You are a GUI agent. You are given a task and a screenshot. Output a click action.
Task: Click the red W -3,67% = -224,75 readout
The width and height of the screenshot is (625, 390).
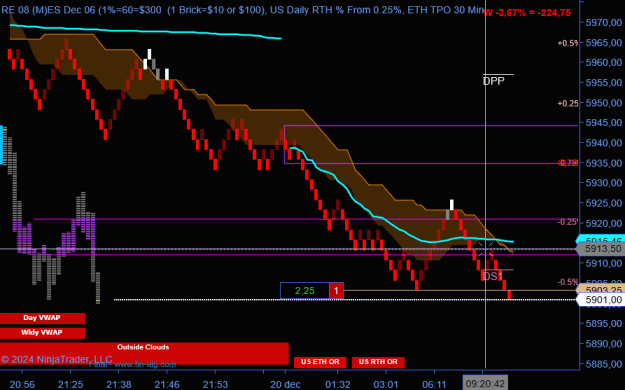click(527, 13)
